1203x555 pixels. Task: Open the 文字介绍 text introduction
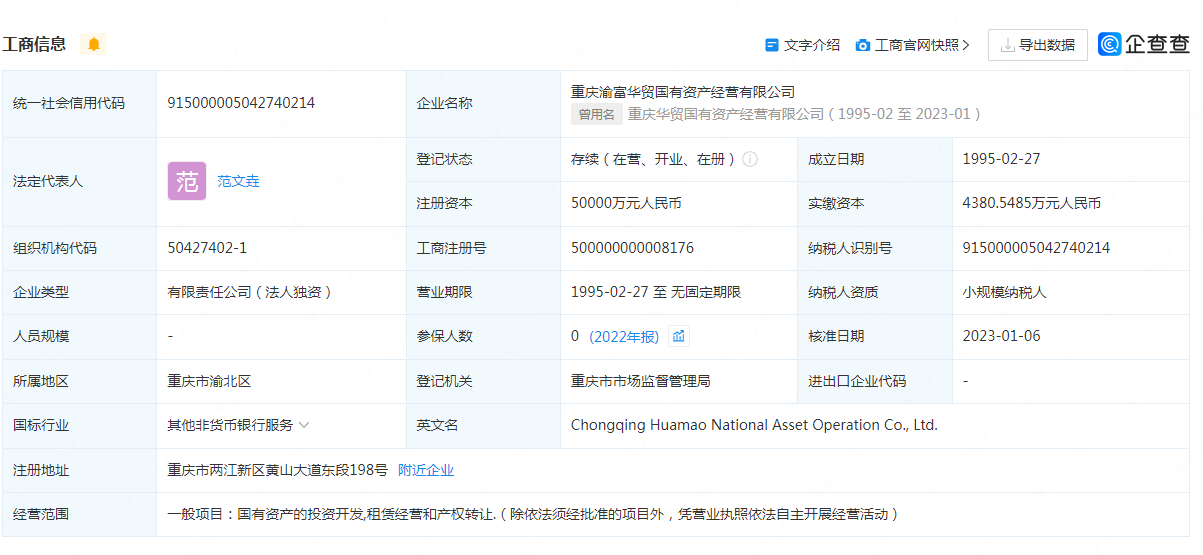tap(812, 45)
